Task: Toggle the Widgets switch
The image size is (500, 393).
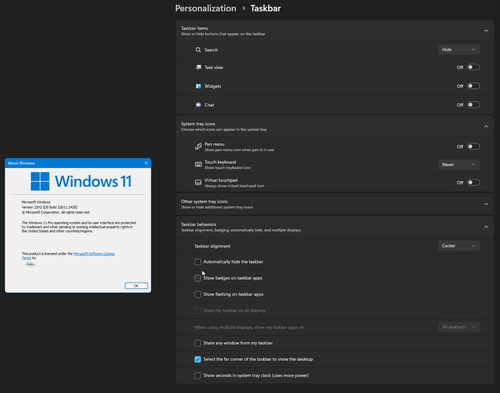Action: point(473,86)
